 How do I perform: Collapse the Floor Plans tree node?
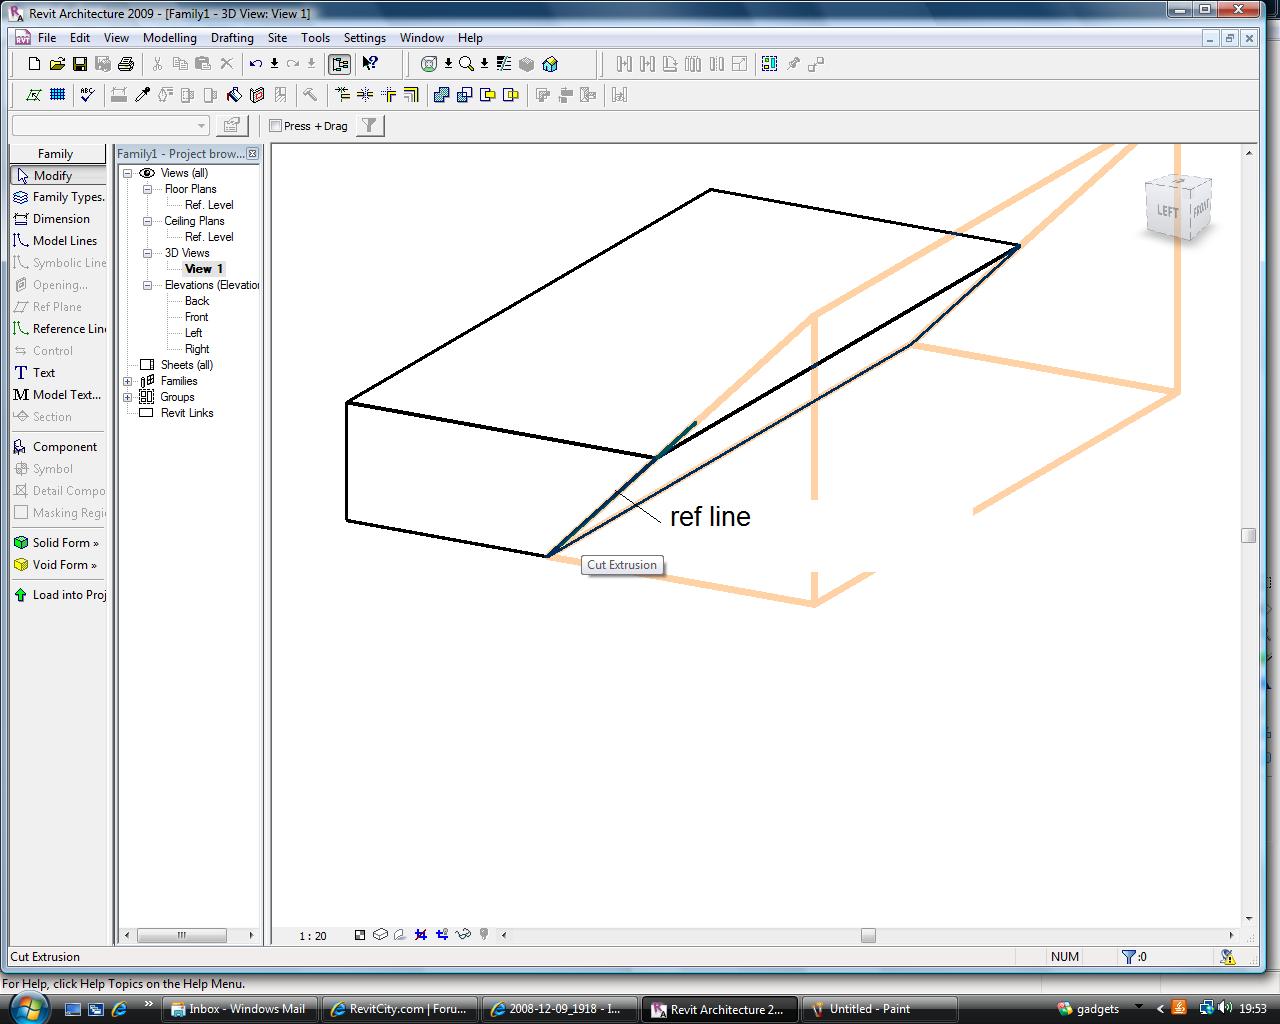click(147, 189)
